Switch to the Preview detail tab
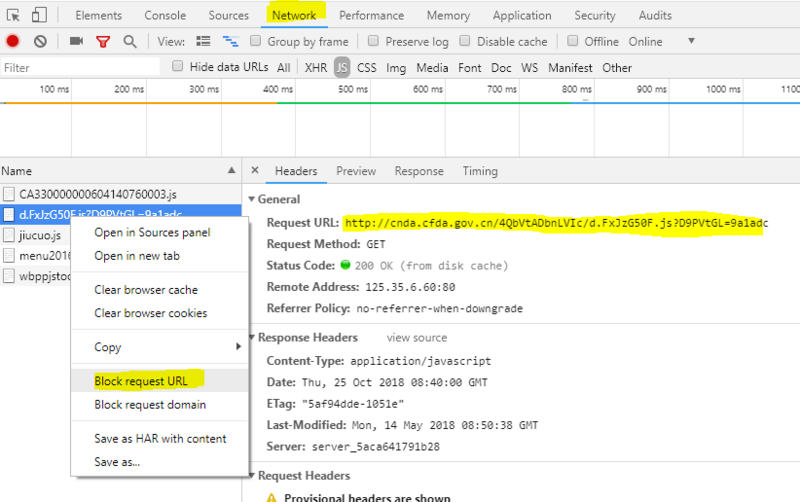The width and height of the screenshot is (800, 502). click(x=356, y=171)
